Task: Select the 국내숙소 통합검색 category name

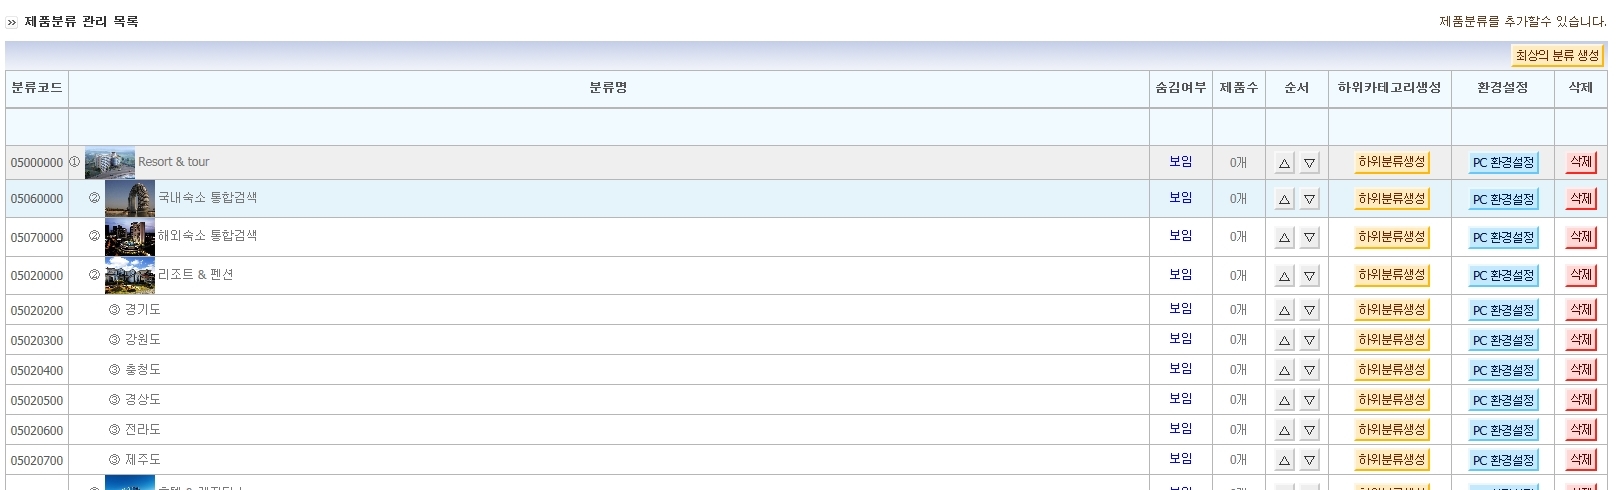Action: click(x=207, y=198)
